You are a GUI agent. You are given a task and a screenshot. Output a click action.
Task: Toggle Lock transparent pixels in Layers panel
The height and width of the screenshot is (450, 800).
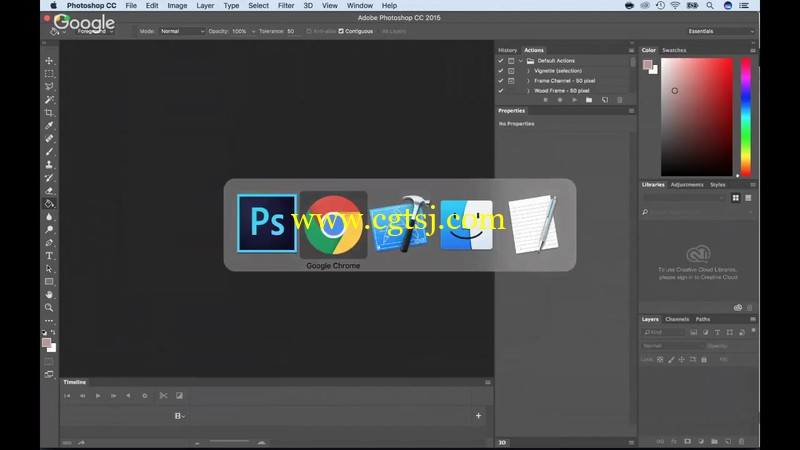tap(660, 360)
